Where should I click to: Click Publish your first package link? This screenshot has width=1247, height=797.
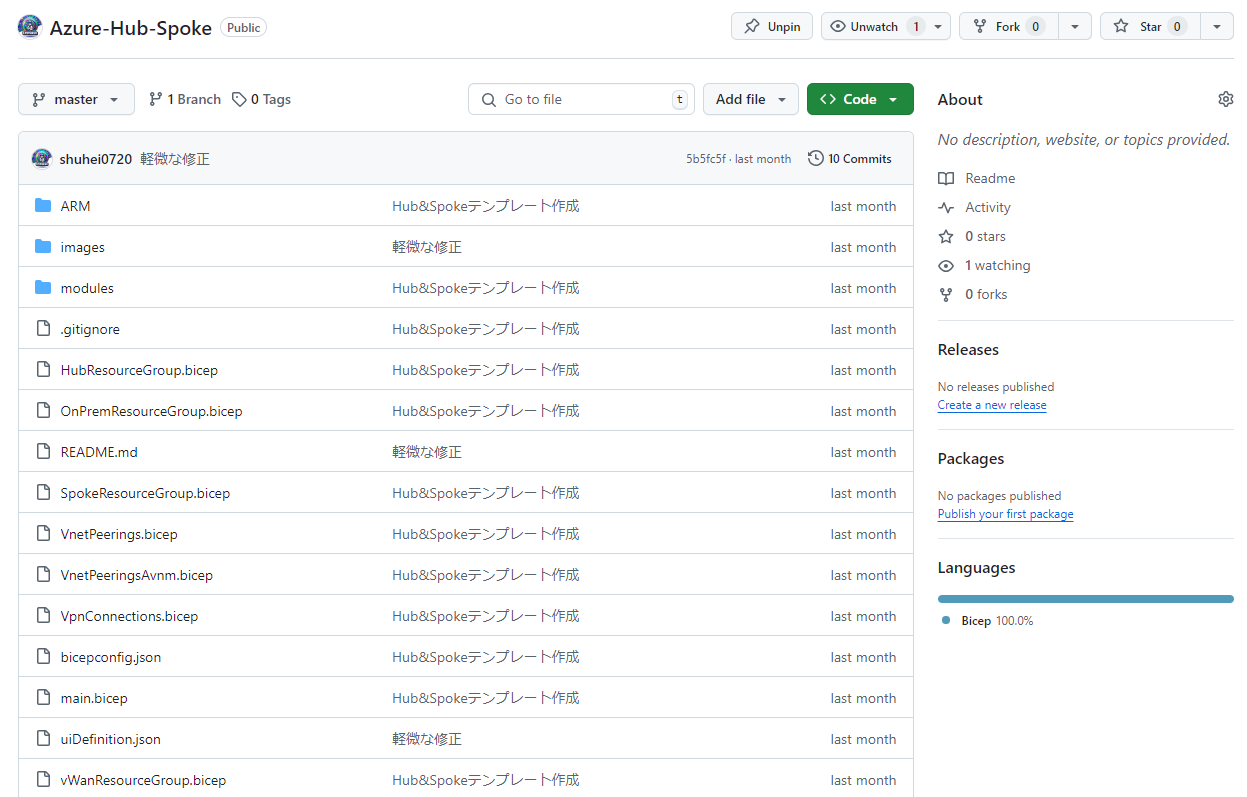tap(1005, 514)
